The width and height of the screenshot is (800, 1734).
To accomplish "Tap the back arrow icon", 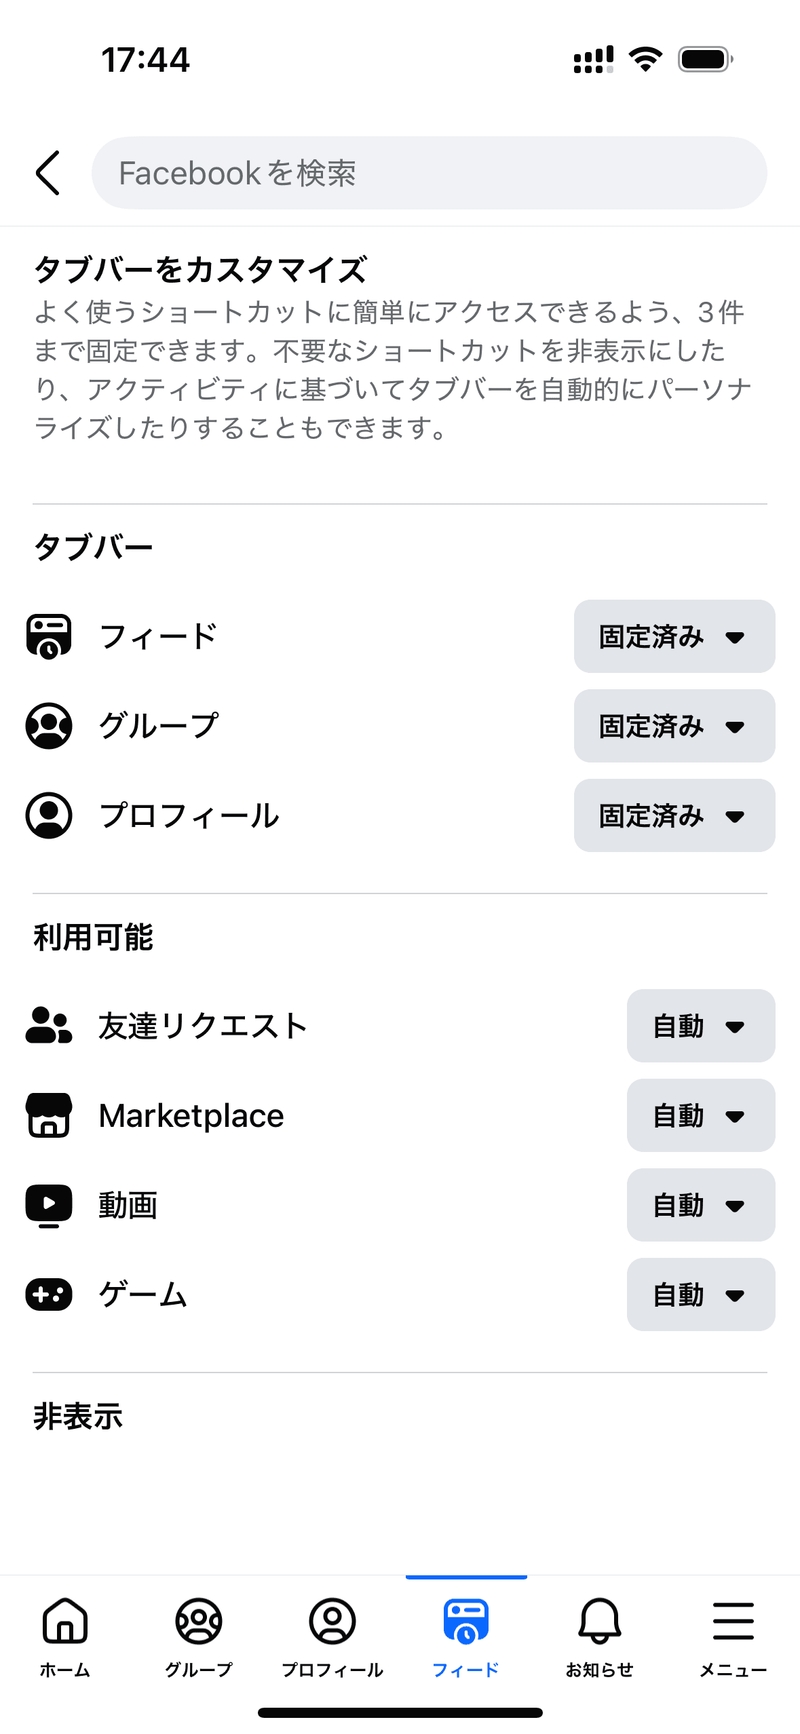I will (x=48, y=173).
